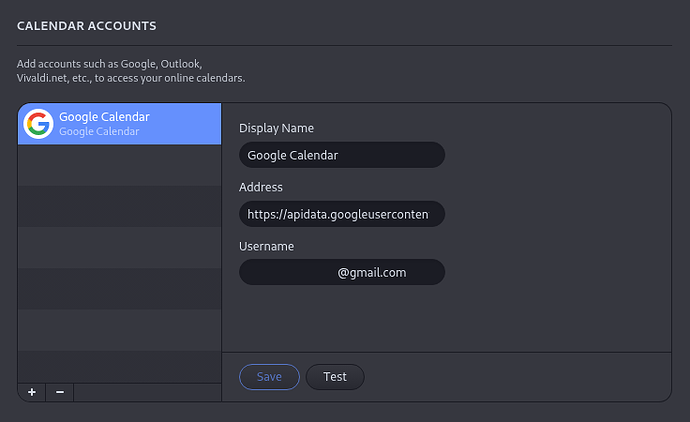690x422 pixels.
Task: Click the CALENDAR ACCOUNTS section heading
Action: pyautogui.click(x=87, y=24)
